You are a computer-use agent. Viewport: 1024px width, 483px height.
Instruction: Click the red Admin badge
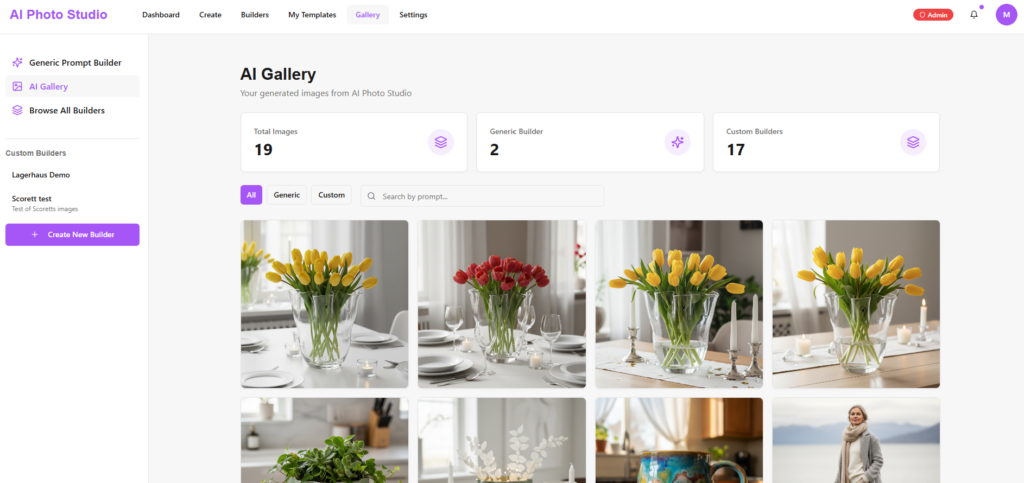click(933, 14)
